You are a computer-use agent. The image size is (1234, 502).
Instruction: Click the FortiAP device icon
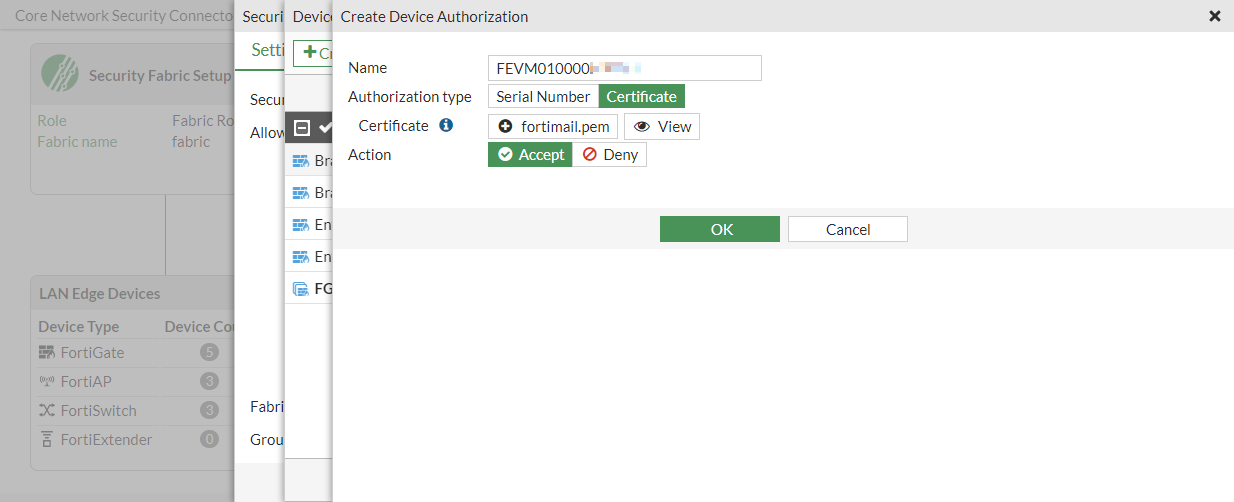coord(47,381)
